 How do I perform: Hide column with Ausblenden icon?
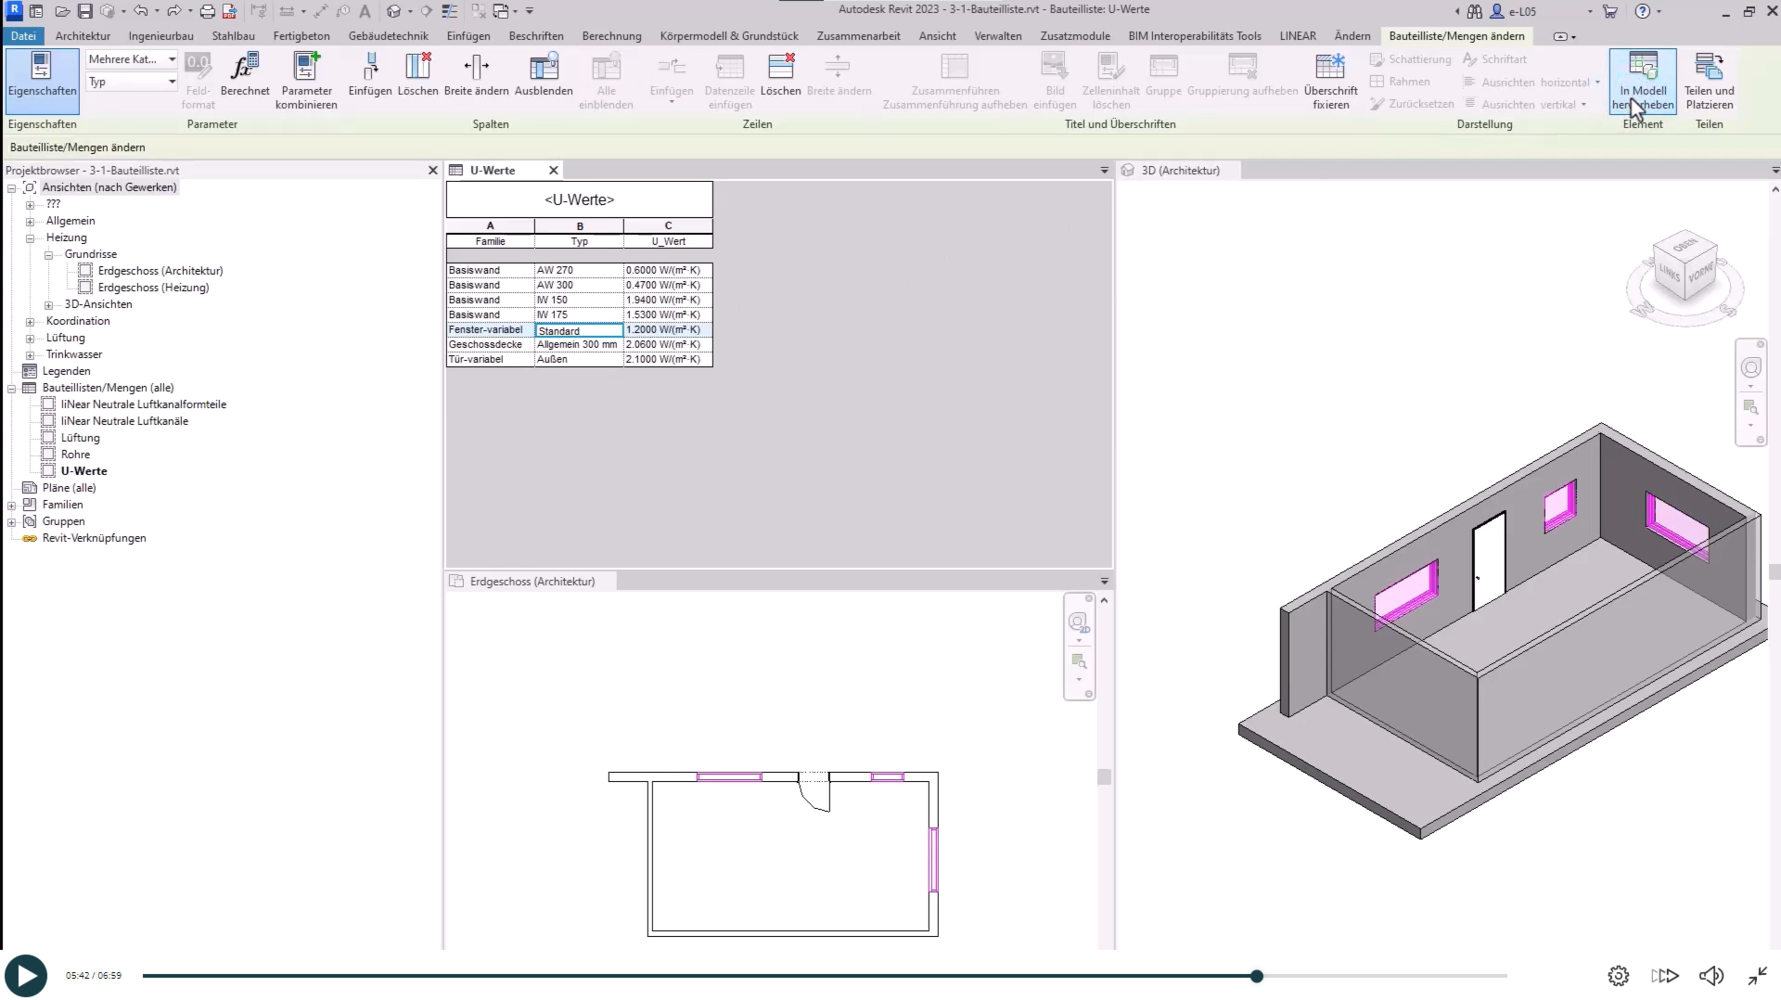click(x=543, y=75)
